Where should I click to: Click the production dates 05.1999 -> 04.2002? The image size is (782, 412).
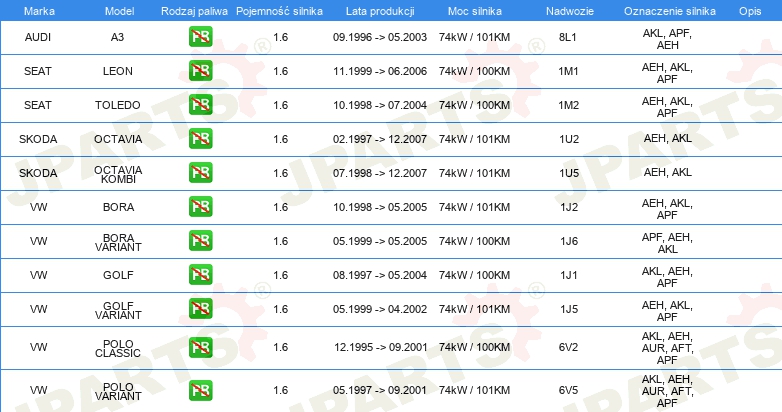coord(380,309)
